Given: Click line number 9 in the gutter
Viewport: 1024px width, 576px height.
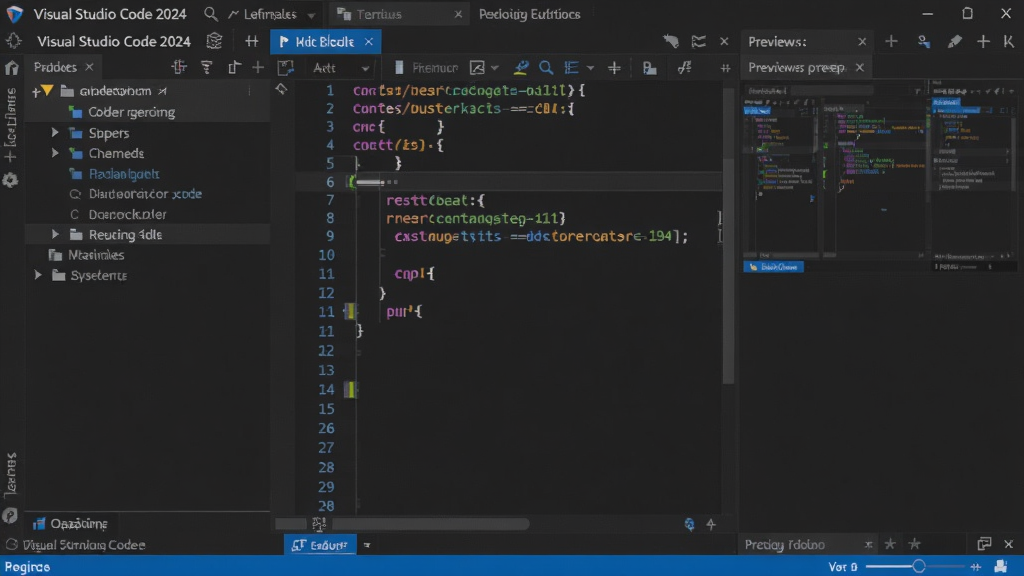Looking at the screenshot, I should (330, 236).
